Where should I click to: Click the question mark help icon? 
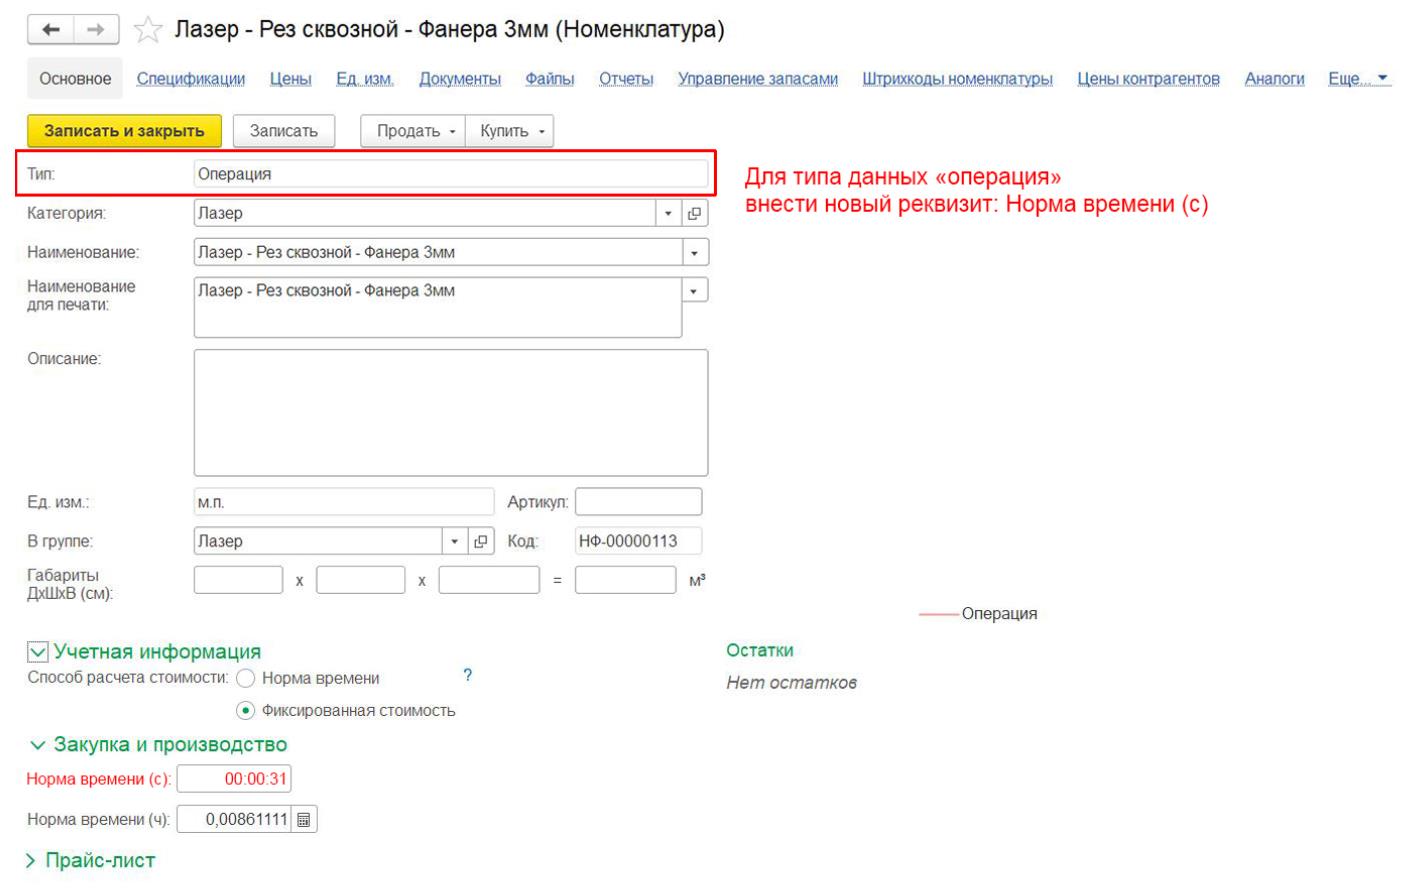point(467,676)
